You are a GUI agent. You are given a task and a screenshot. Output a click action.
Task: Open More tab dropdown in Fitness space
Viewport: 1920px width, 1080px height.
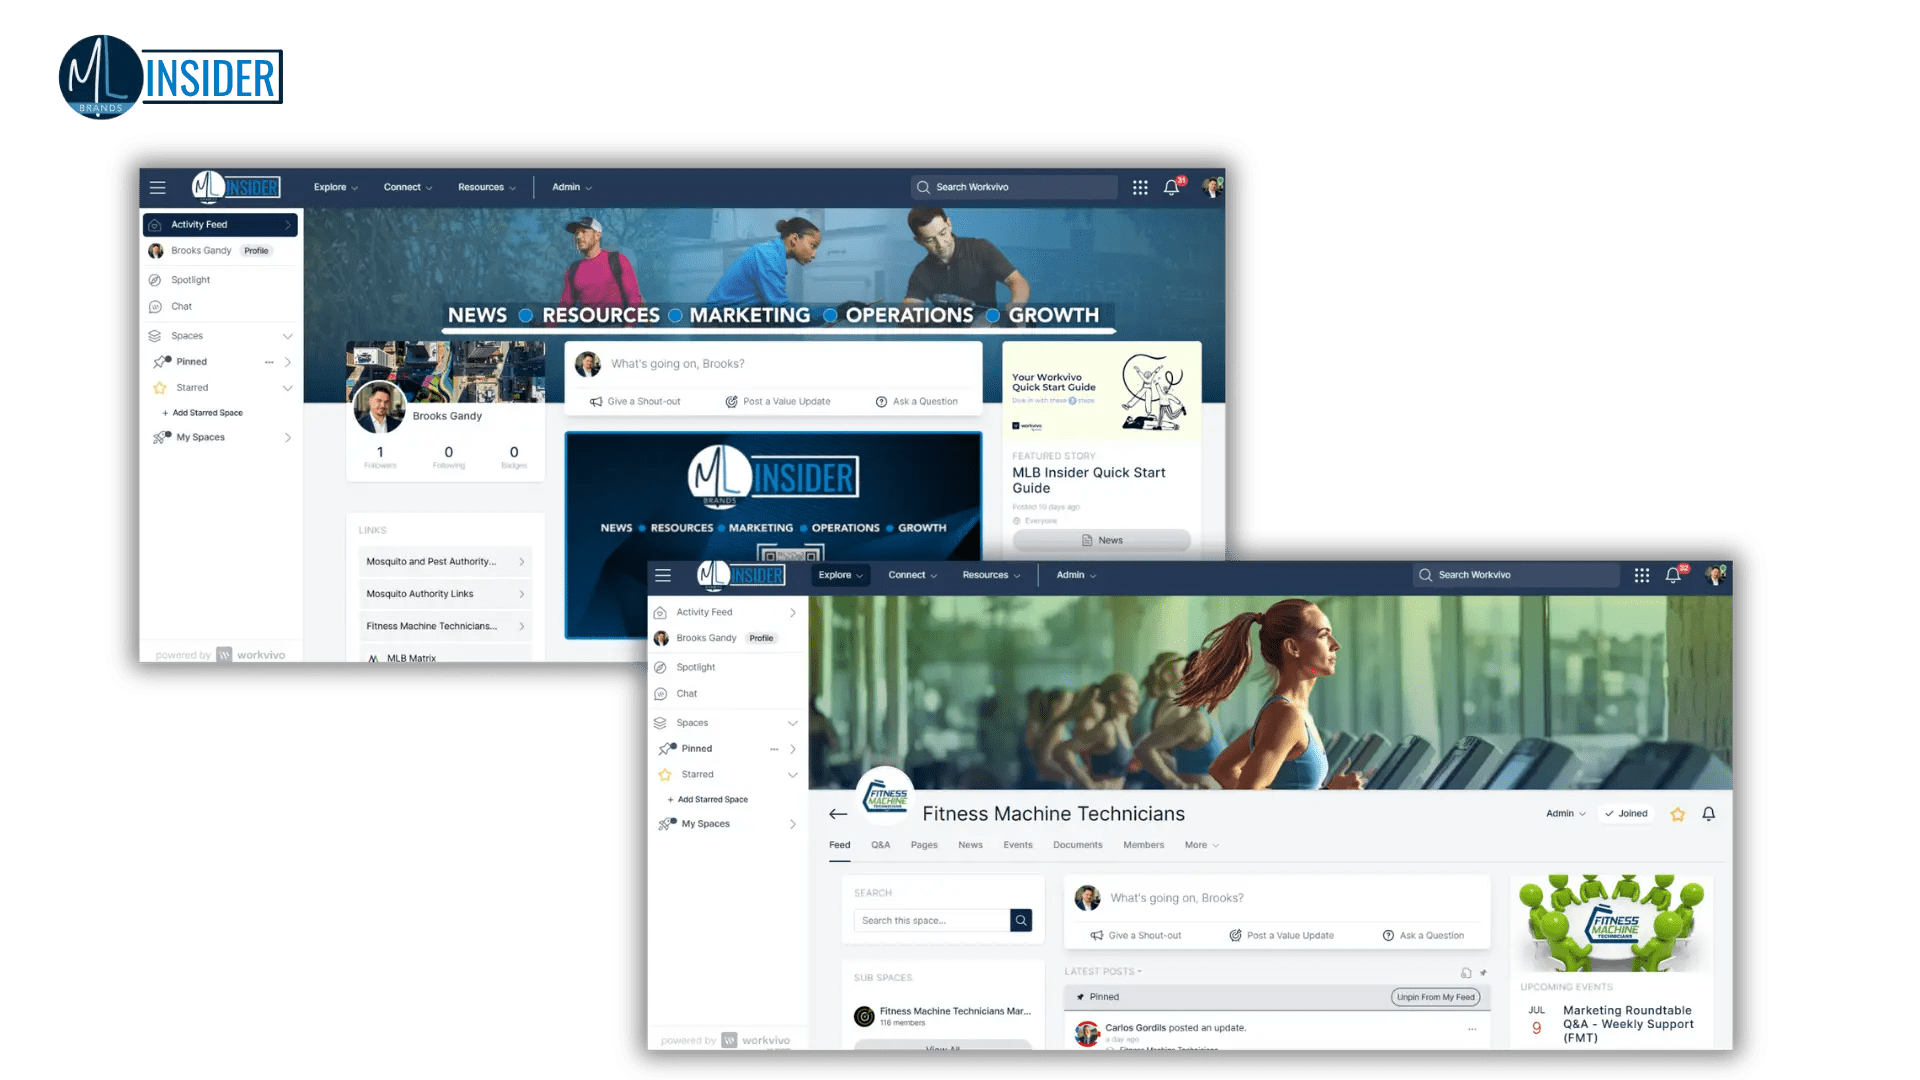click(x=1201, y=846)
